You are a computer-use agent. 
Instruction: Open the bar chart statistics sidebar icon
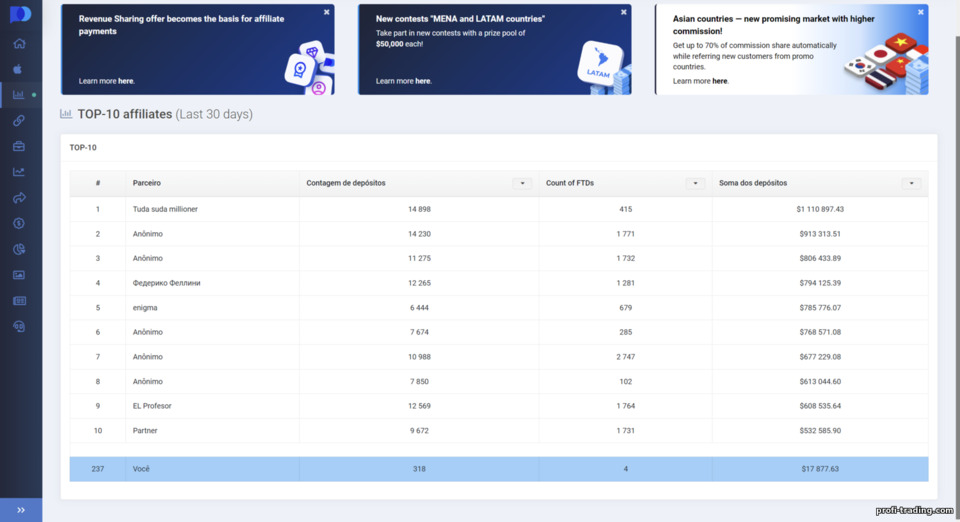click(x=19, y=95)
